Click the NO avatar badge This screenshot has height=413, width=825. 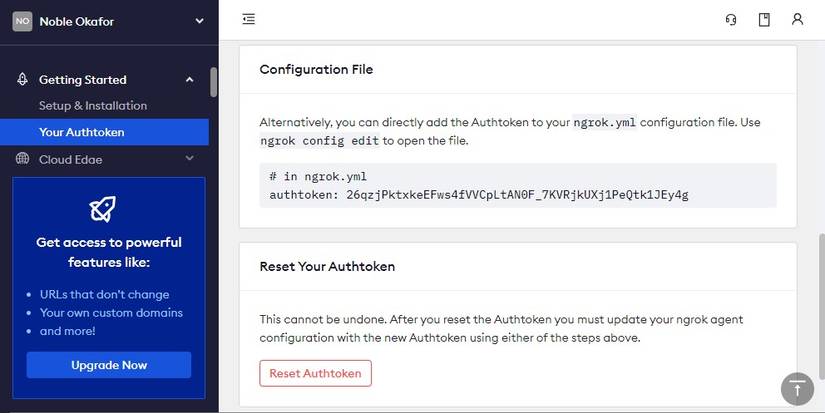click(22, 21)
